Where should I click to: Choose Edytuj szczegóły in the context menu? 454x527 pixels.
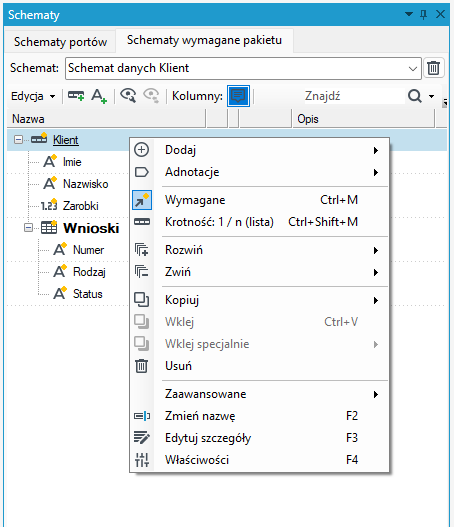(259, 438)
